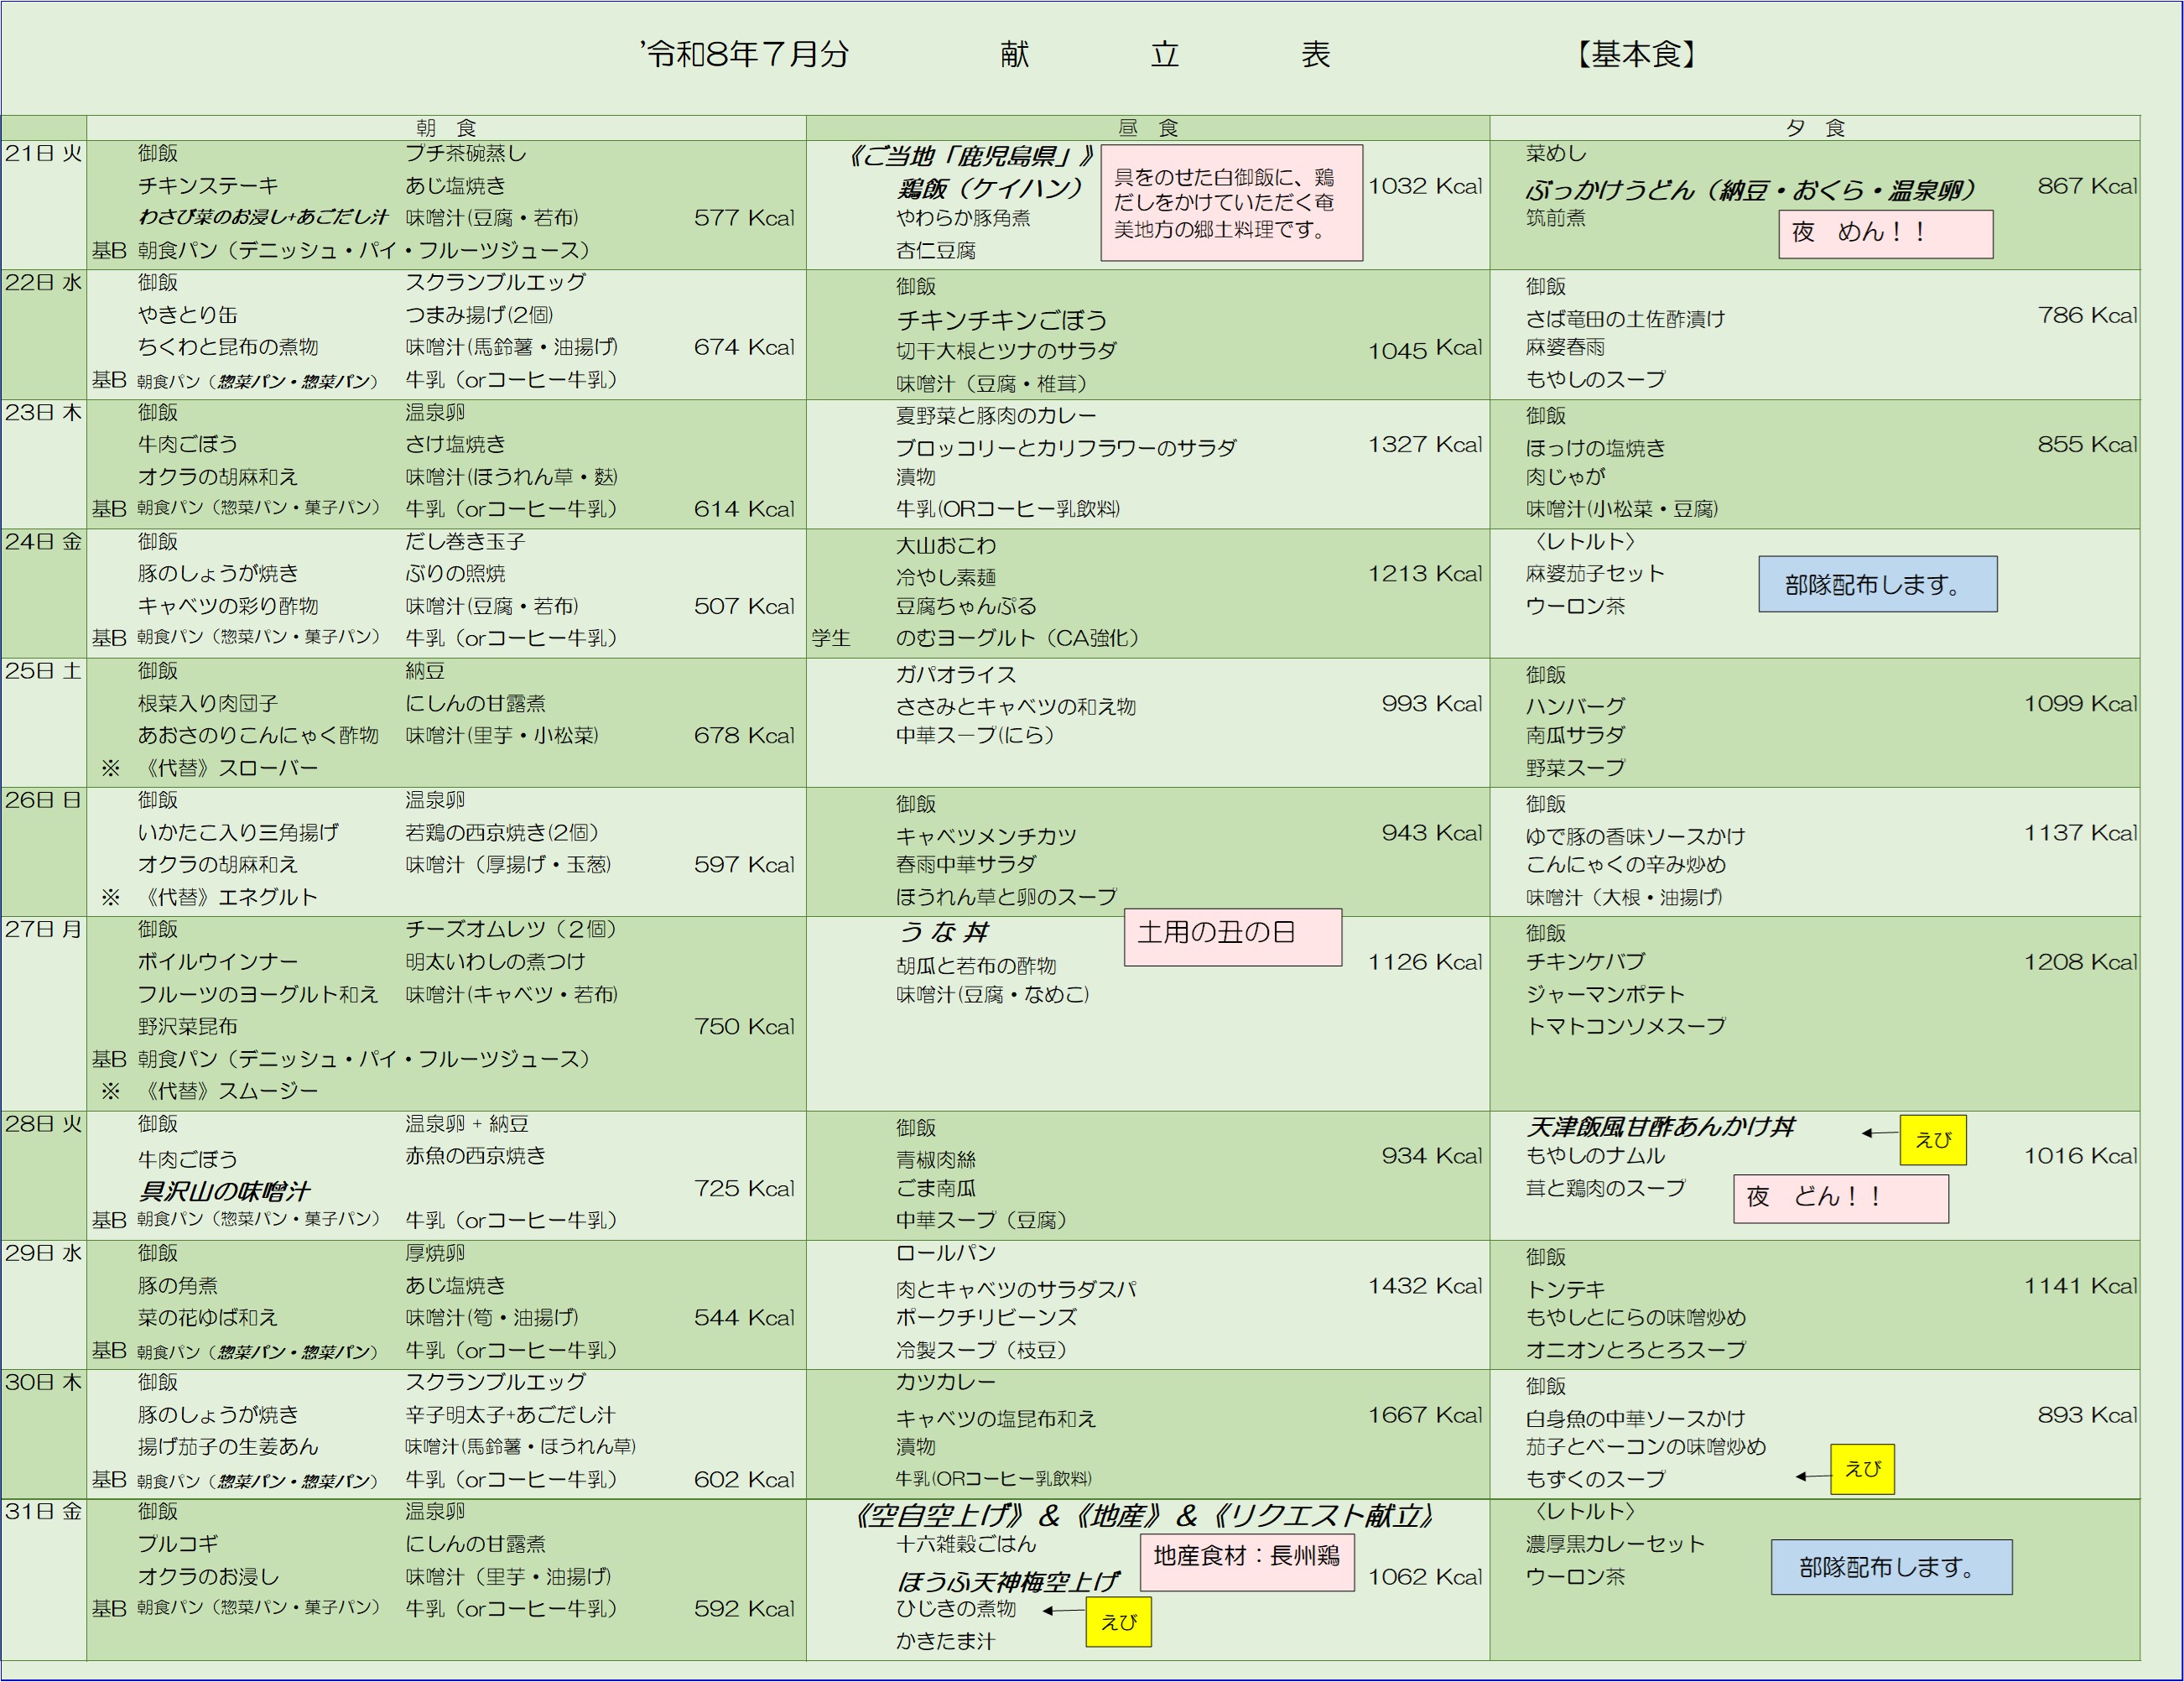
Task: Click the pink 鶏飯 description note box
Action: pos(1232,203)
